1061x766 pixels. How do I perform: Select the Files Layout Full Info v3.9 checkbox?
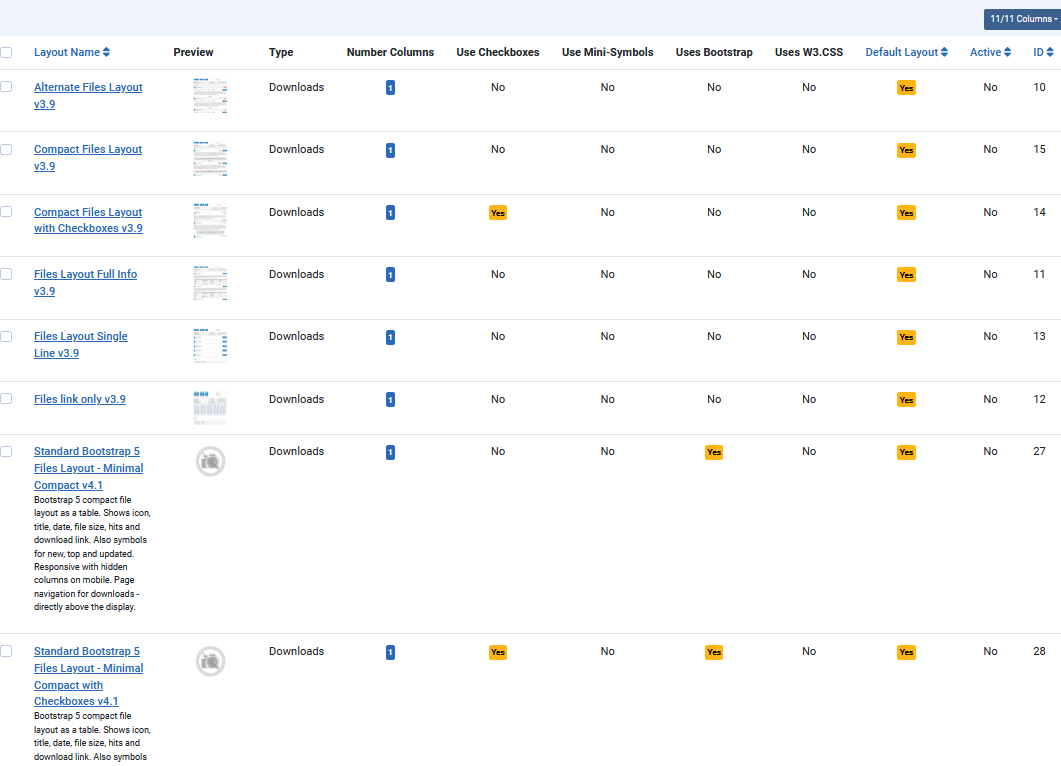[x=6, y=273]
